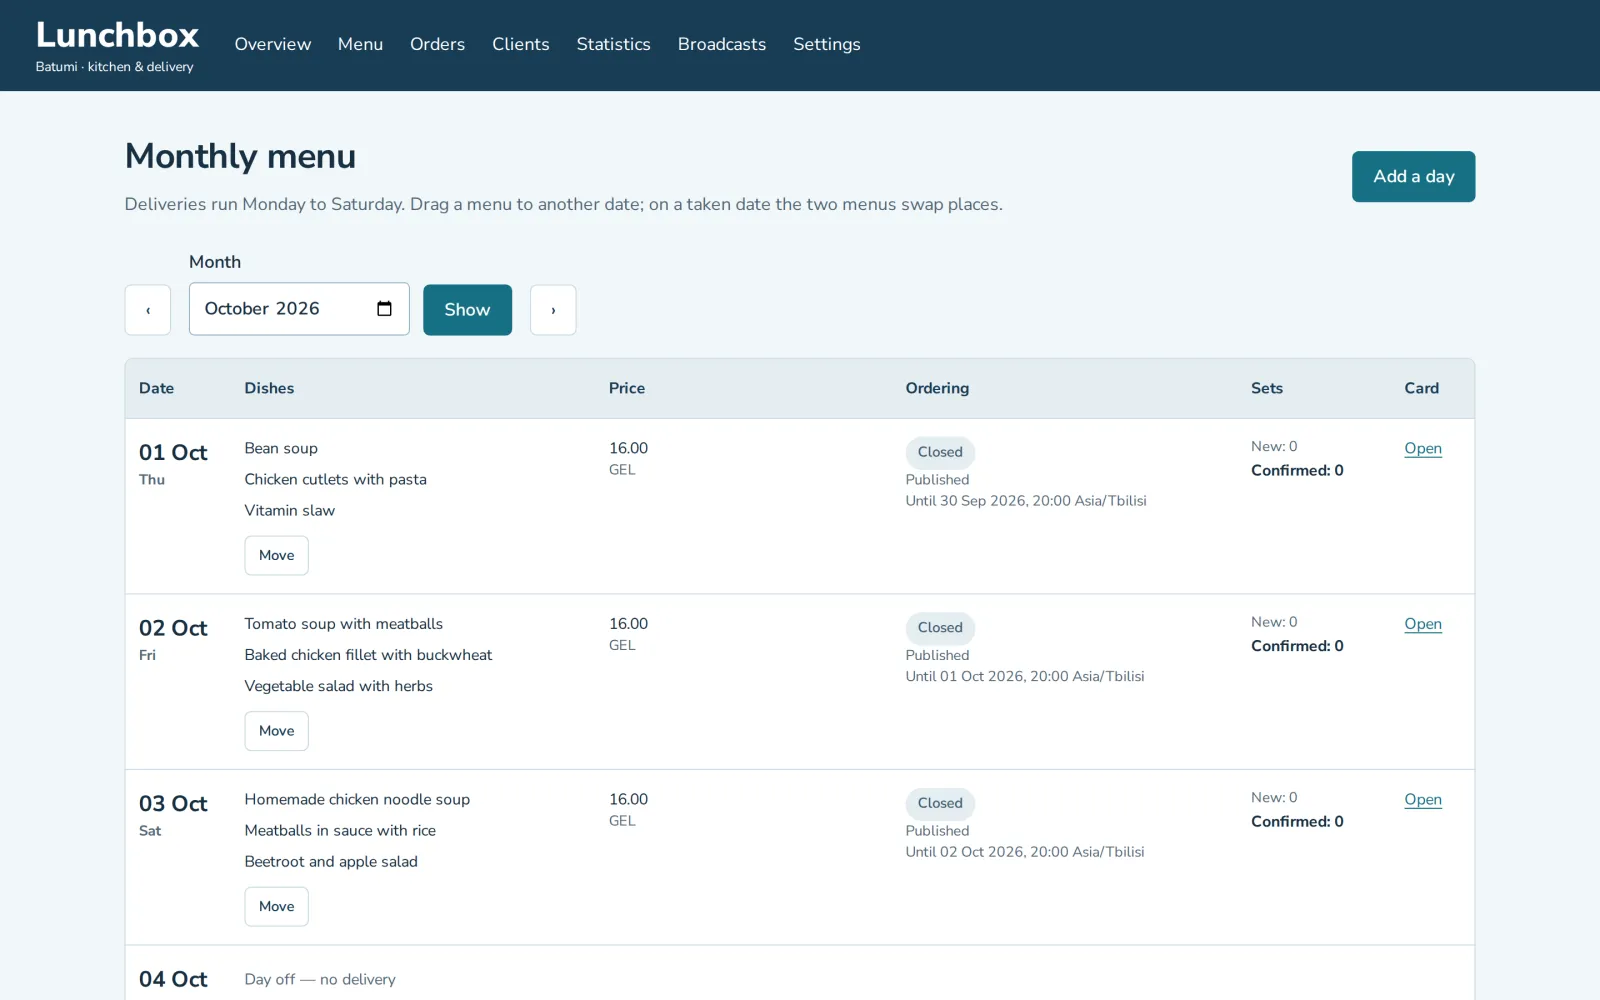Open the card for 02 Oct
This screenshot has width=1600, height=1000.
(1423, 624)
